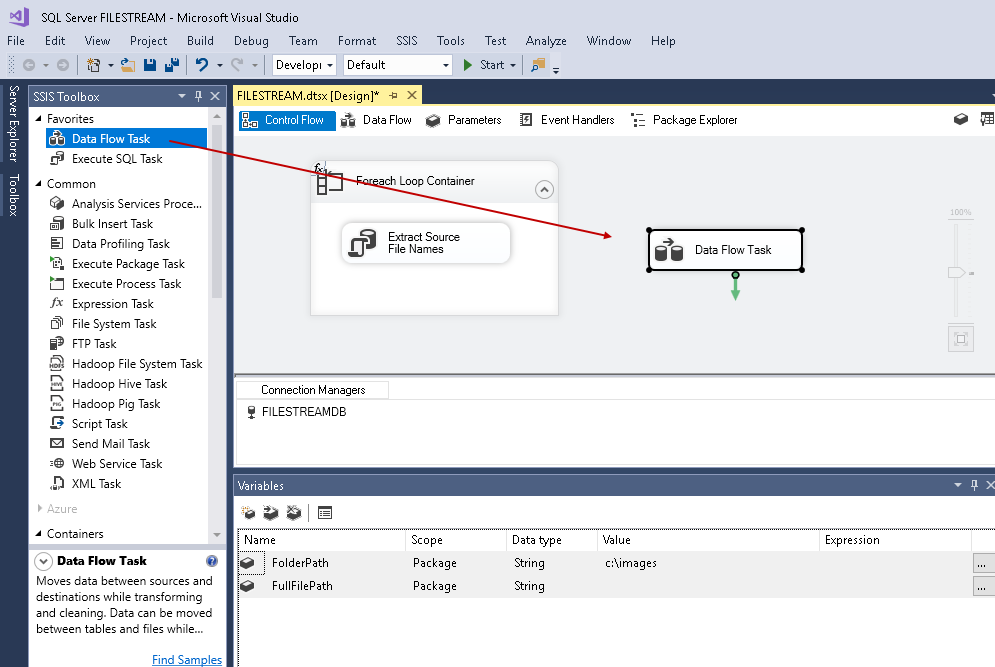The image size is (995, 667).
Task: Switch to the Data Flow tab
Action: click(376, 120)
